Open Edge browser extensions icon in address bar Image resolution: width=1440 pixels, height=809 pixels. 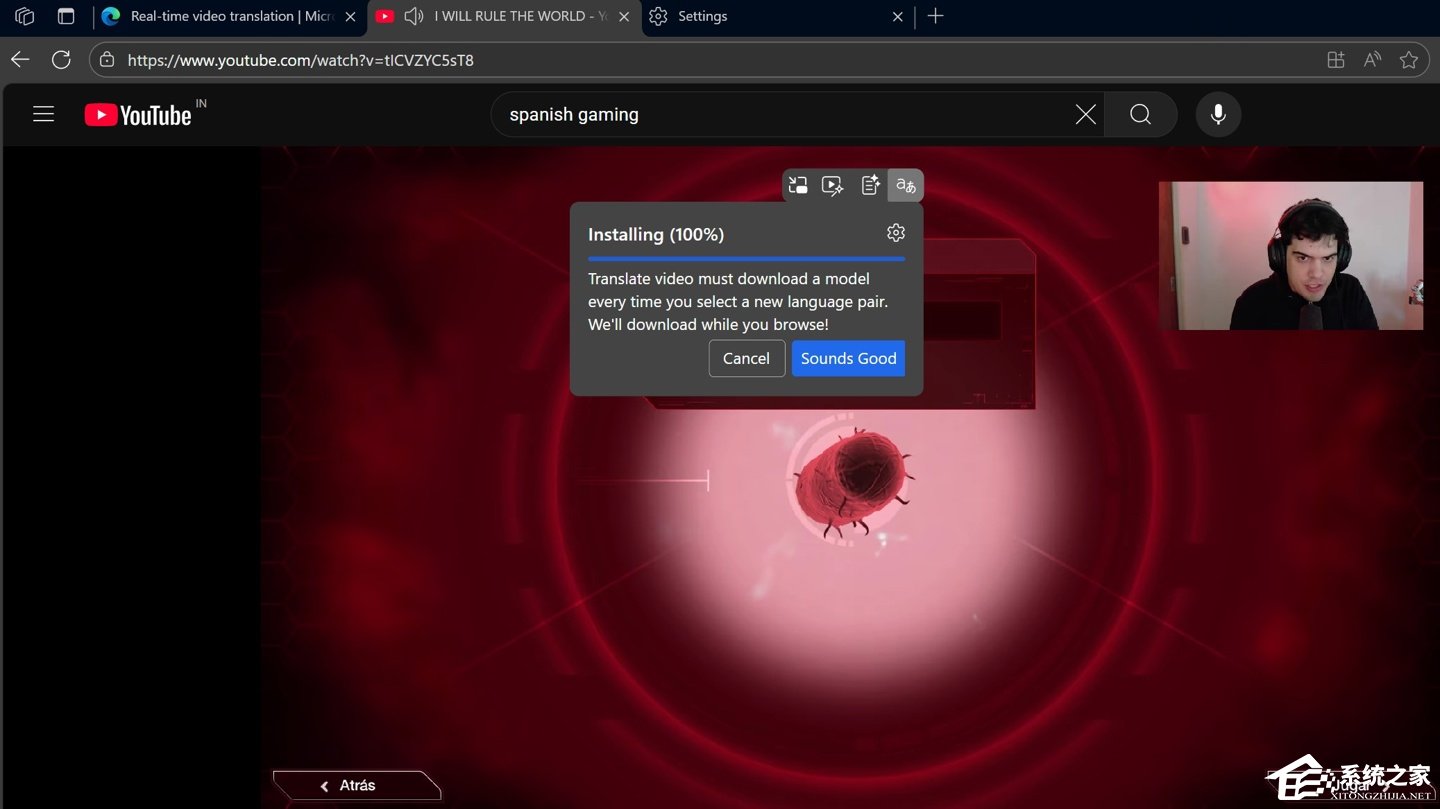1335,60
